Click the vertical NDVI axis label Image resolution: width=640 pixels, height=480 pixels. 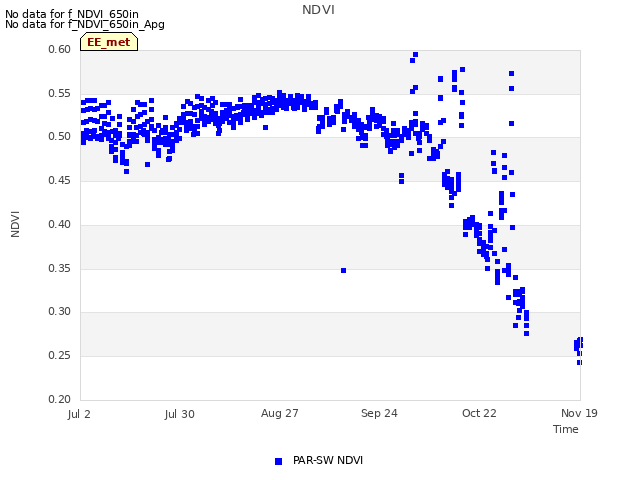[15, 224]
